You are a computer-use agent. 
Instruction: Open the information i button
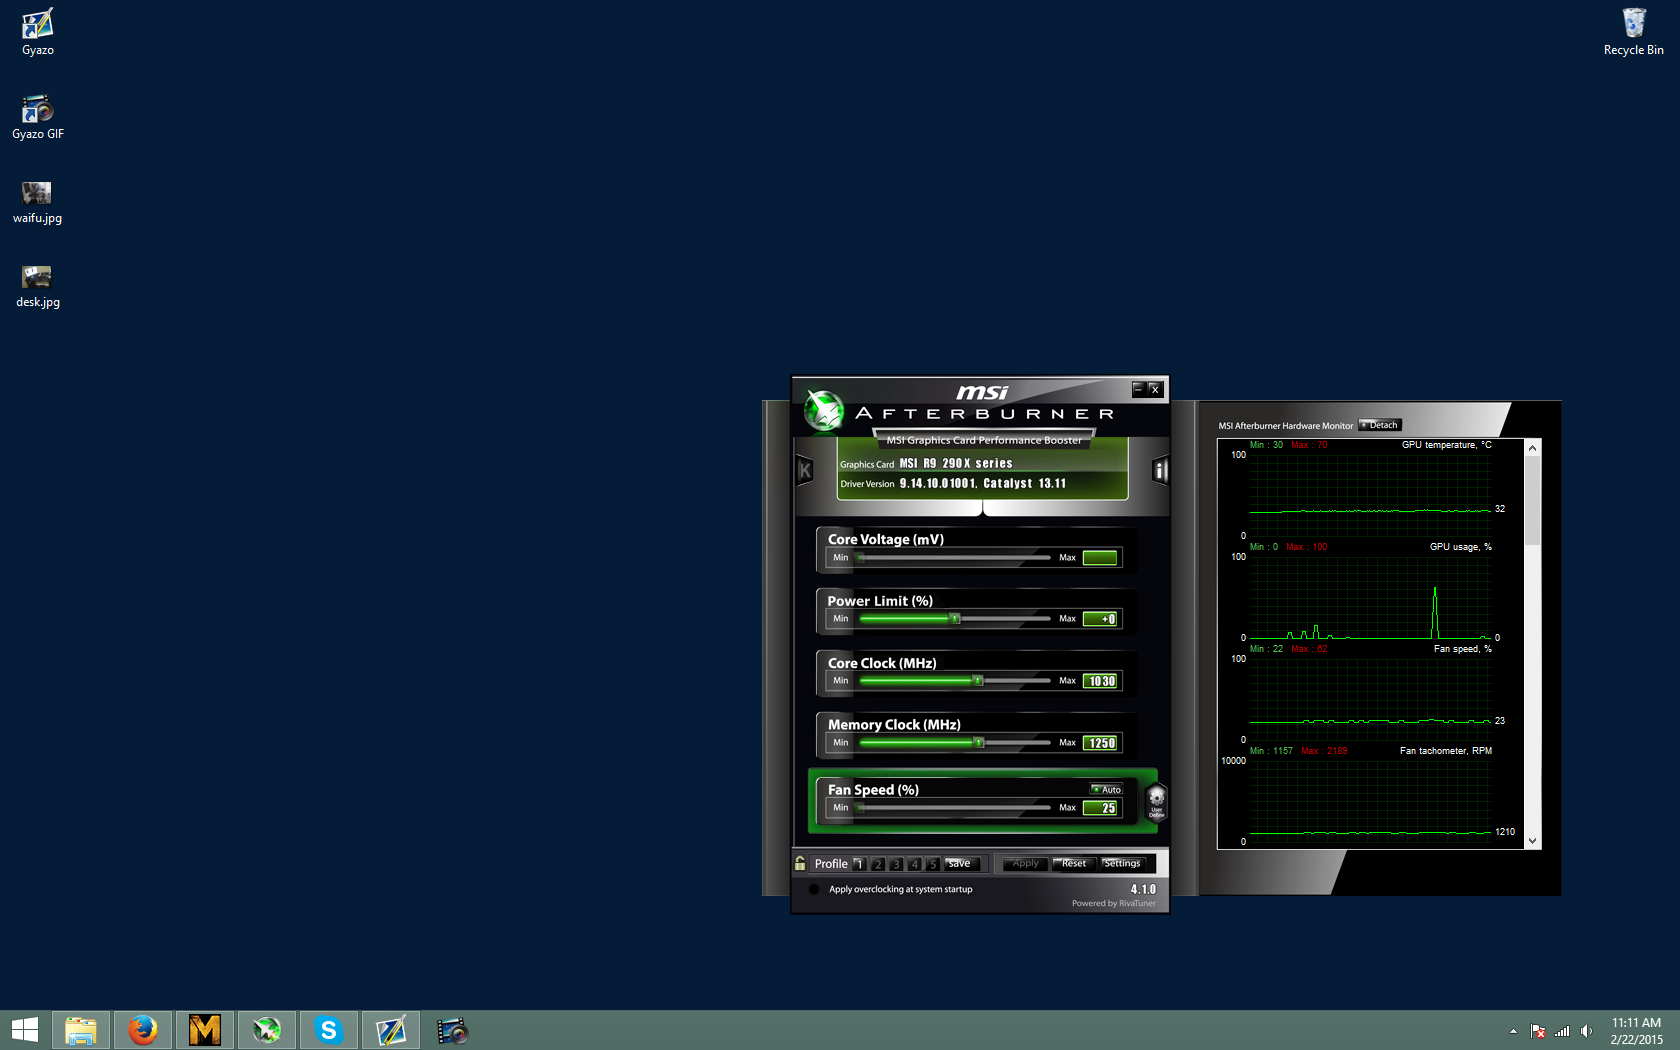[1160, 470]
